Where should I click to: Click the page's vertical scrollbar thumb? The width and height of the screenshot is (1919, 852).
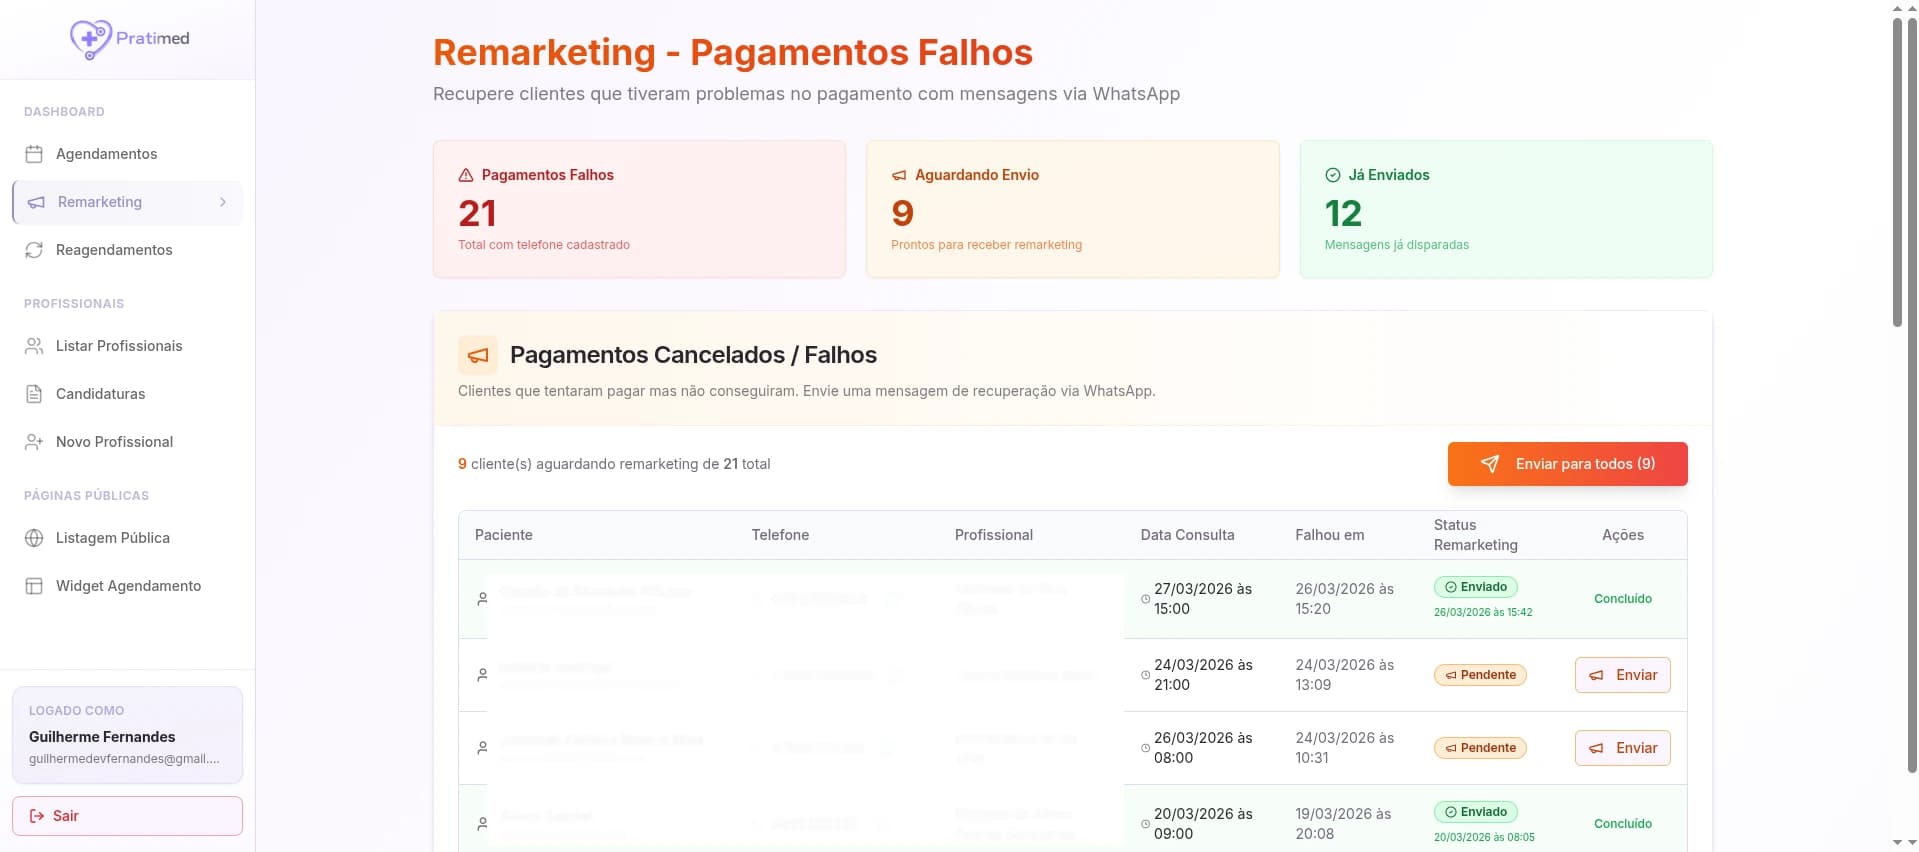[x=1897, y=170]
